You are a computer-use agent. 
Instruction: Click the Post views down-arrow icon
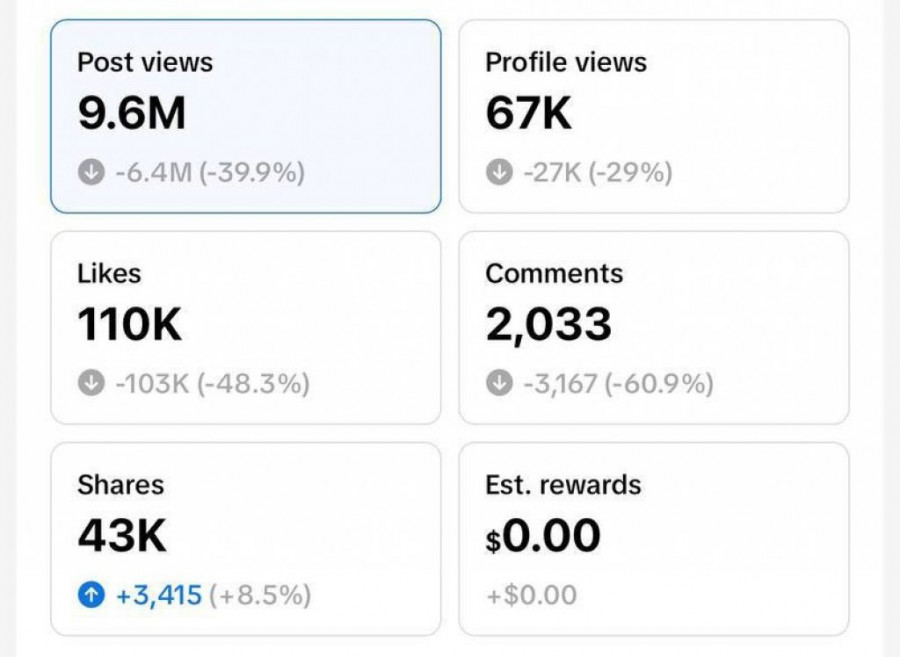91,173
